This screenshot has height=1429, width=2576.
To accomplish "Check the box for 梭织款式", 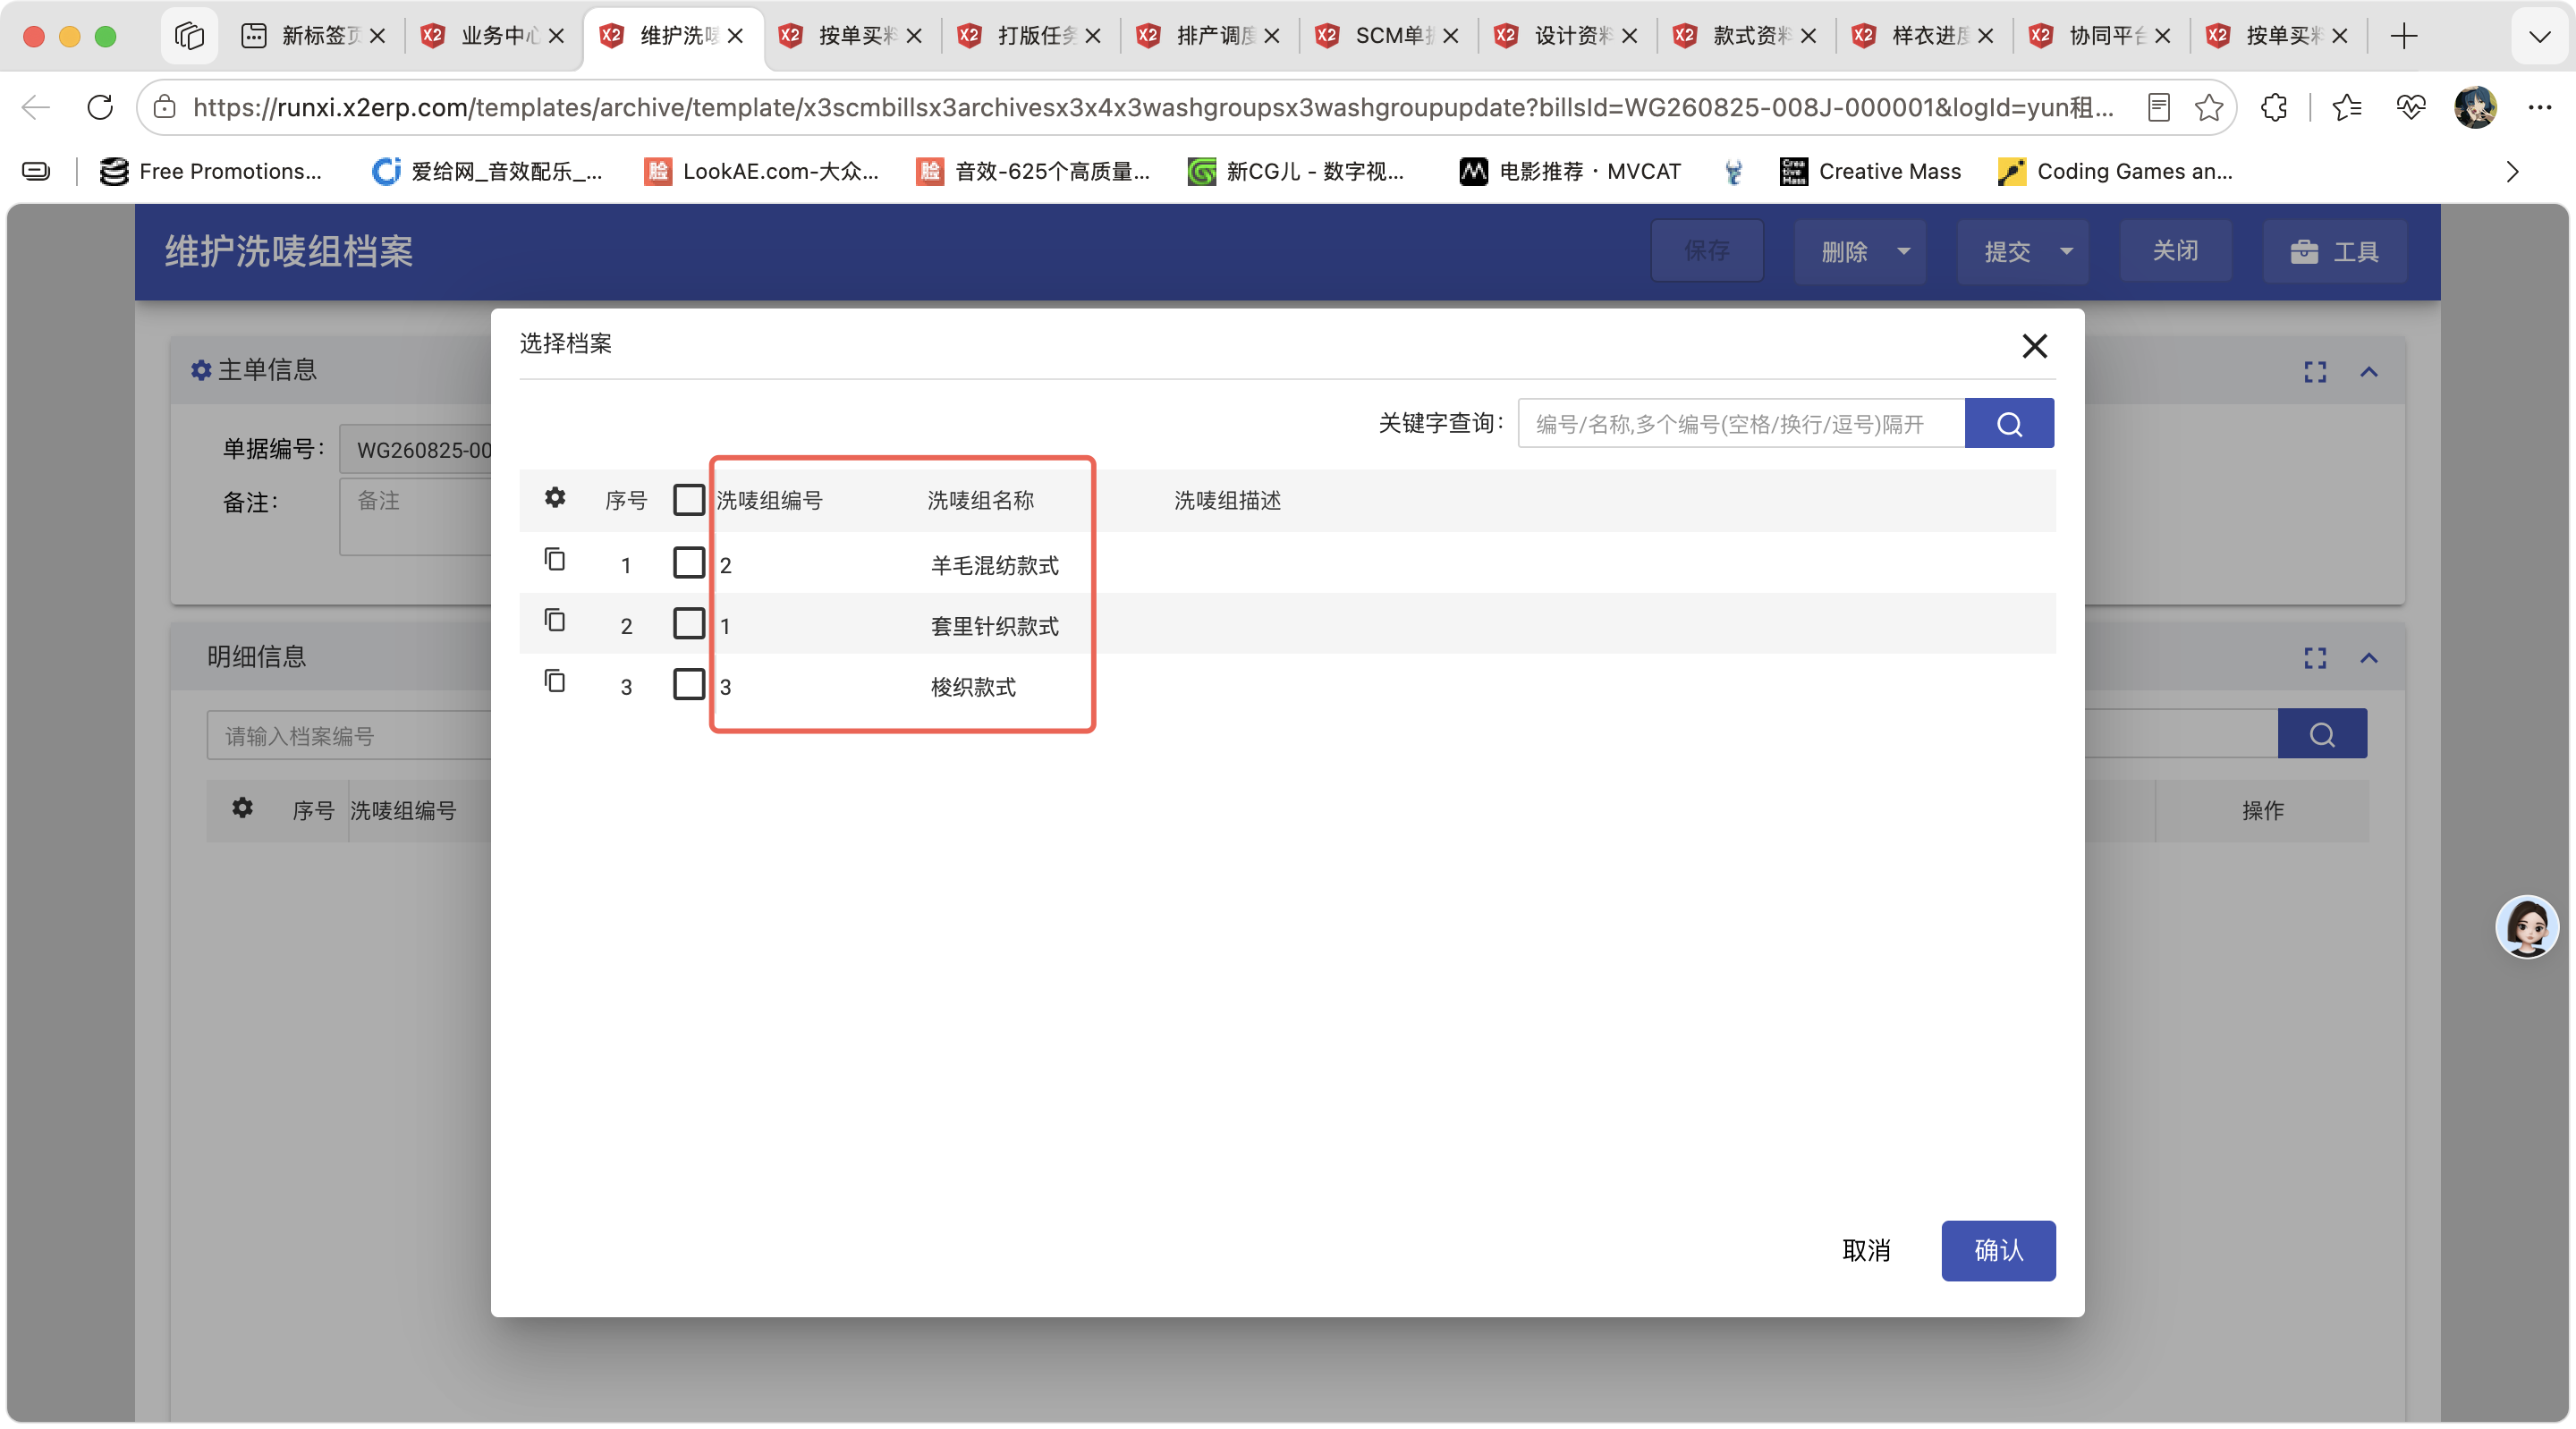I will (x=688, y=685).
